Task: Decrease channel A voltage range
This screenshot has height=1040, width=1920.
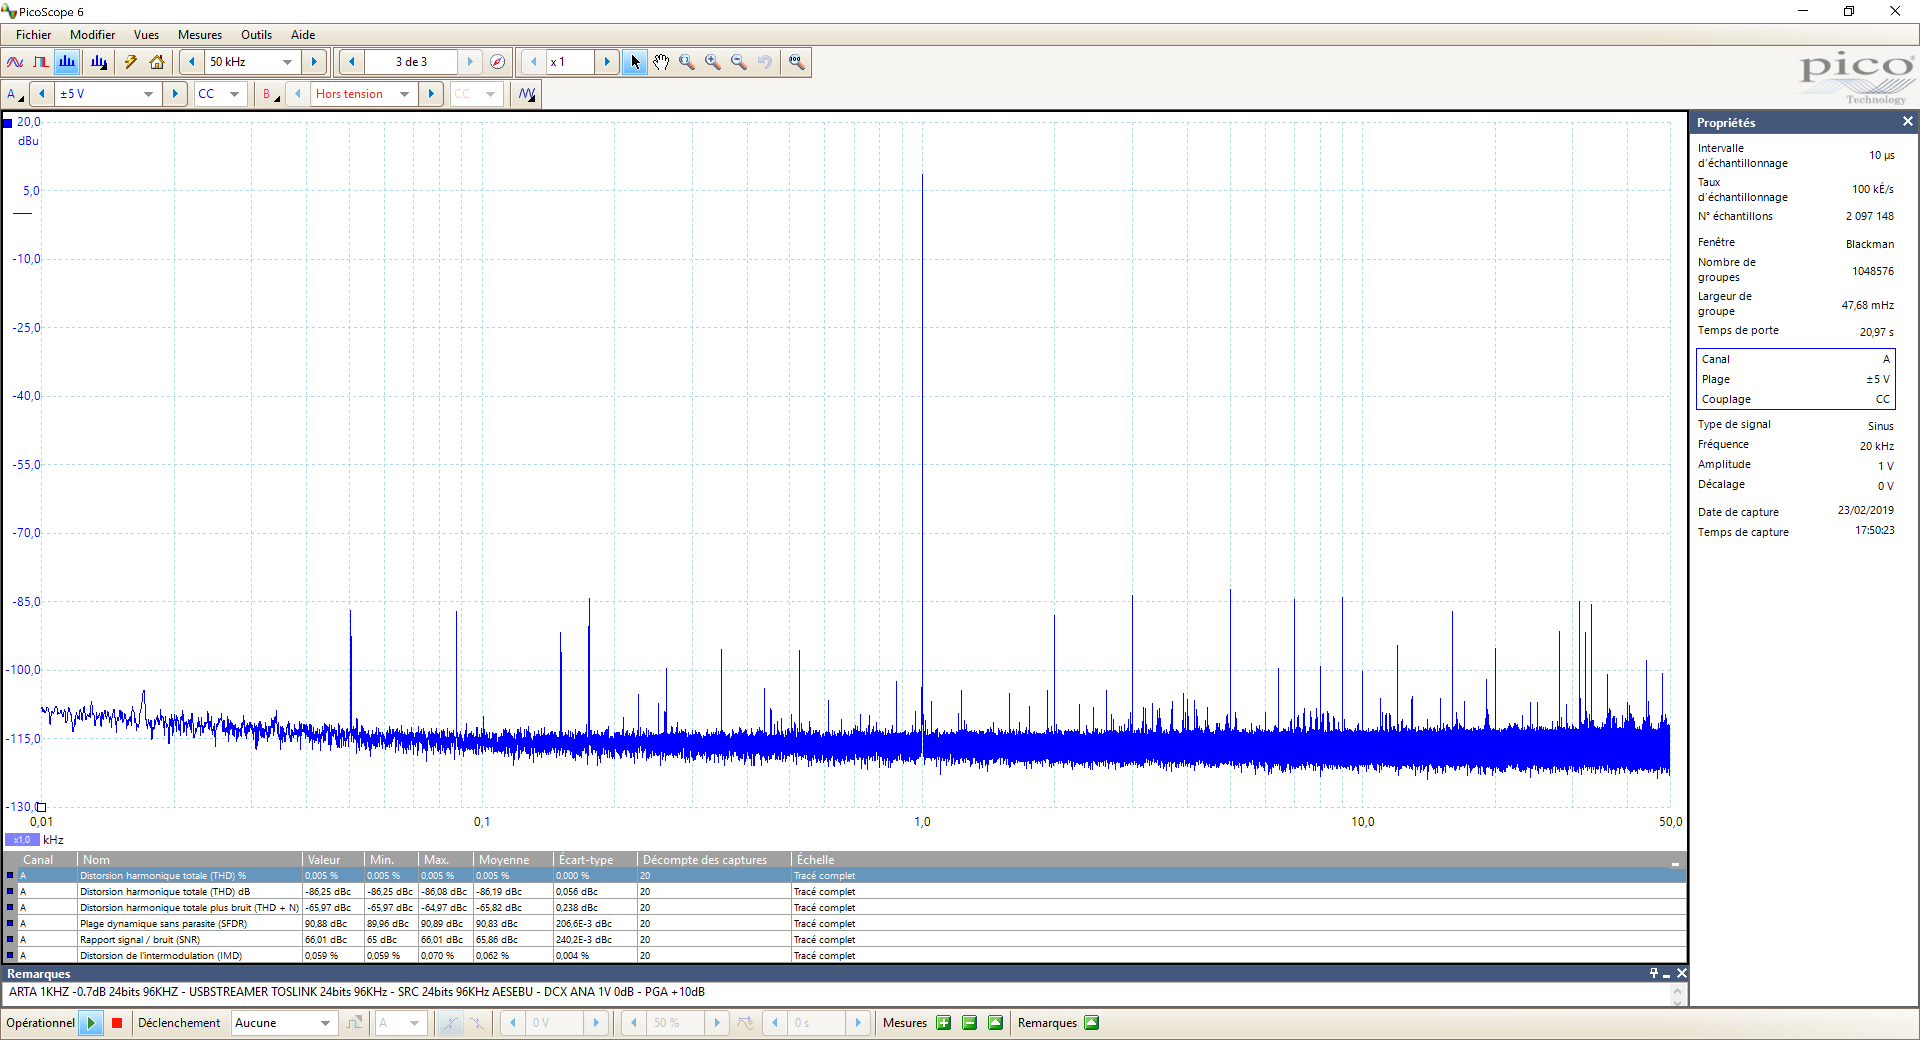Action: pos(42,94)
